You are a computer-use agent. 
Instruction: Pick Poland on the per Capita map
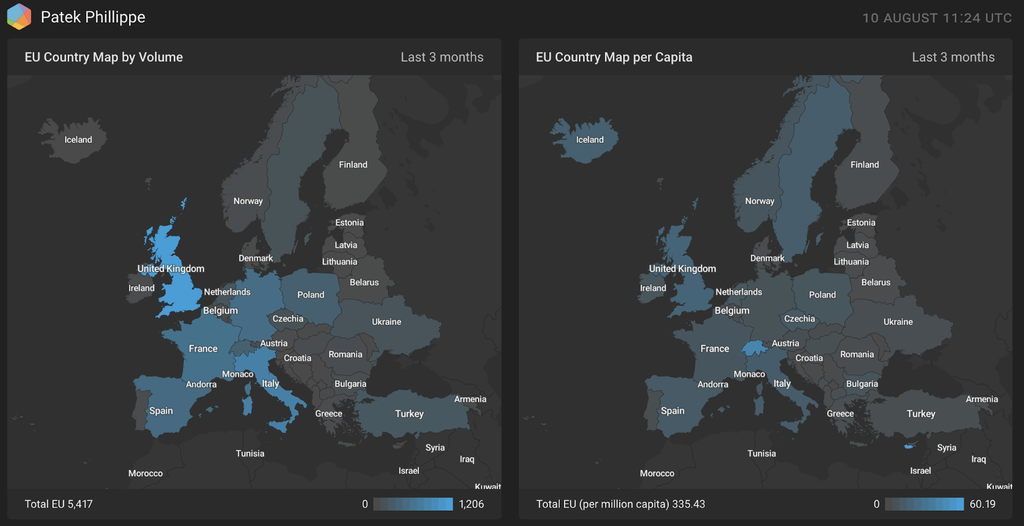pyautogui.click(x=822, y=295)
